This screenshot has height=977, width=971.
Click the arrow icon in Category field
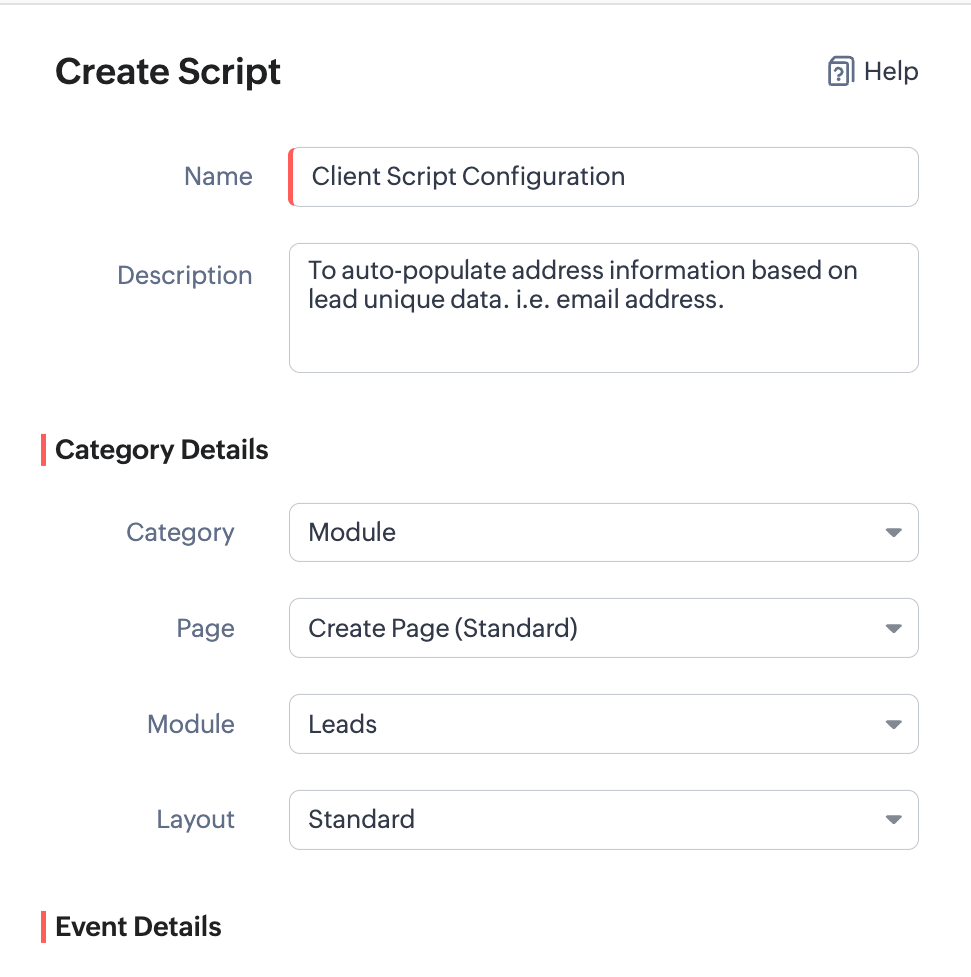pos(893,533)
